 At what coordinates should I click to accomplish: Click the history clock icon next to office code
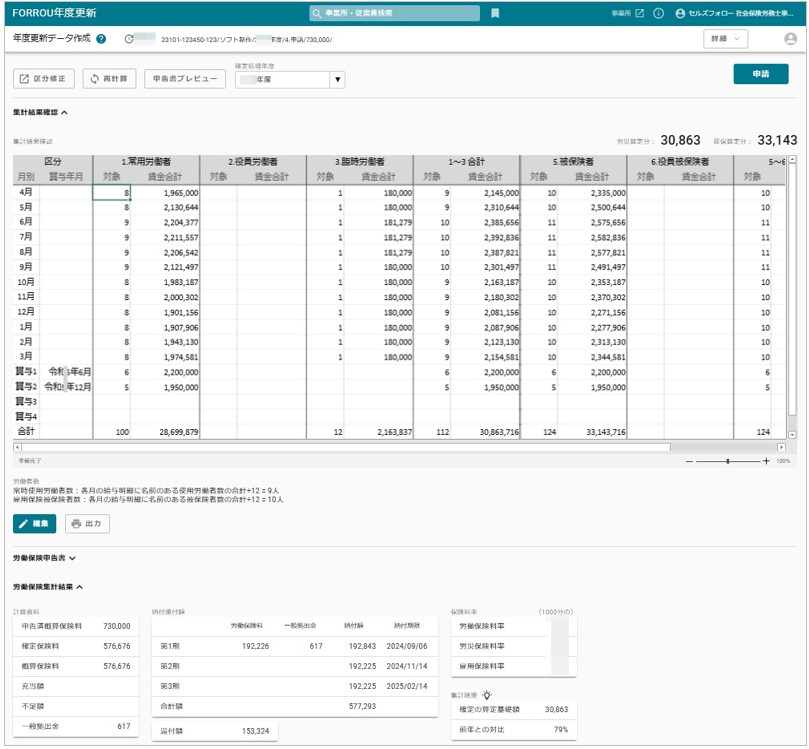pyautogui.click(x=129, y=39)
